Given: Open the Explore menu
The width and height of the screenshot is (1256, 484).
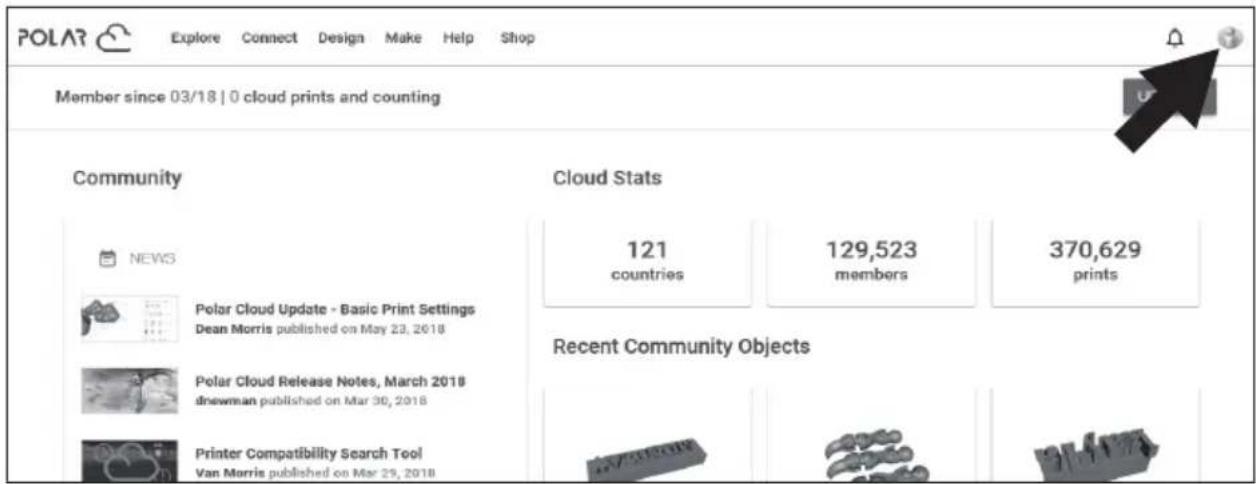Looking at the screenshot, I should 195,38.
